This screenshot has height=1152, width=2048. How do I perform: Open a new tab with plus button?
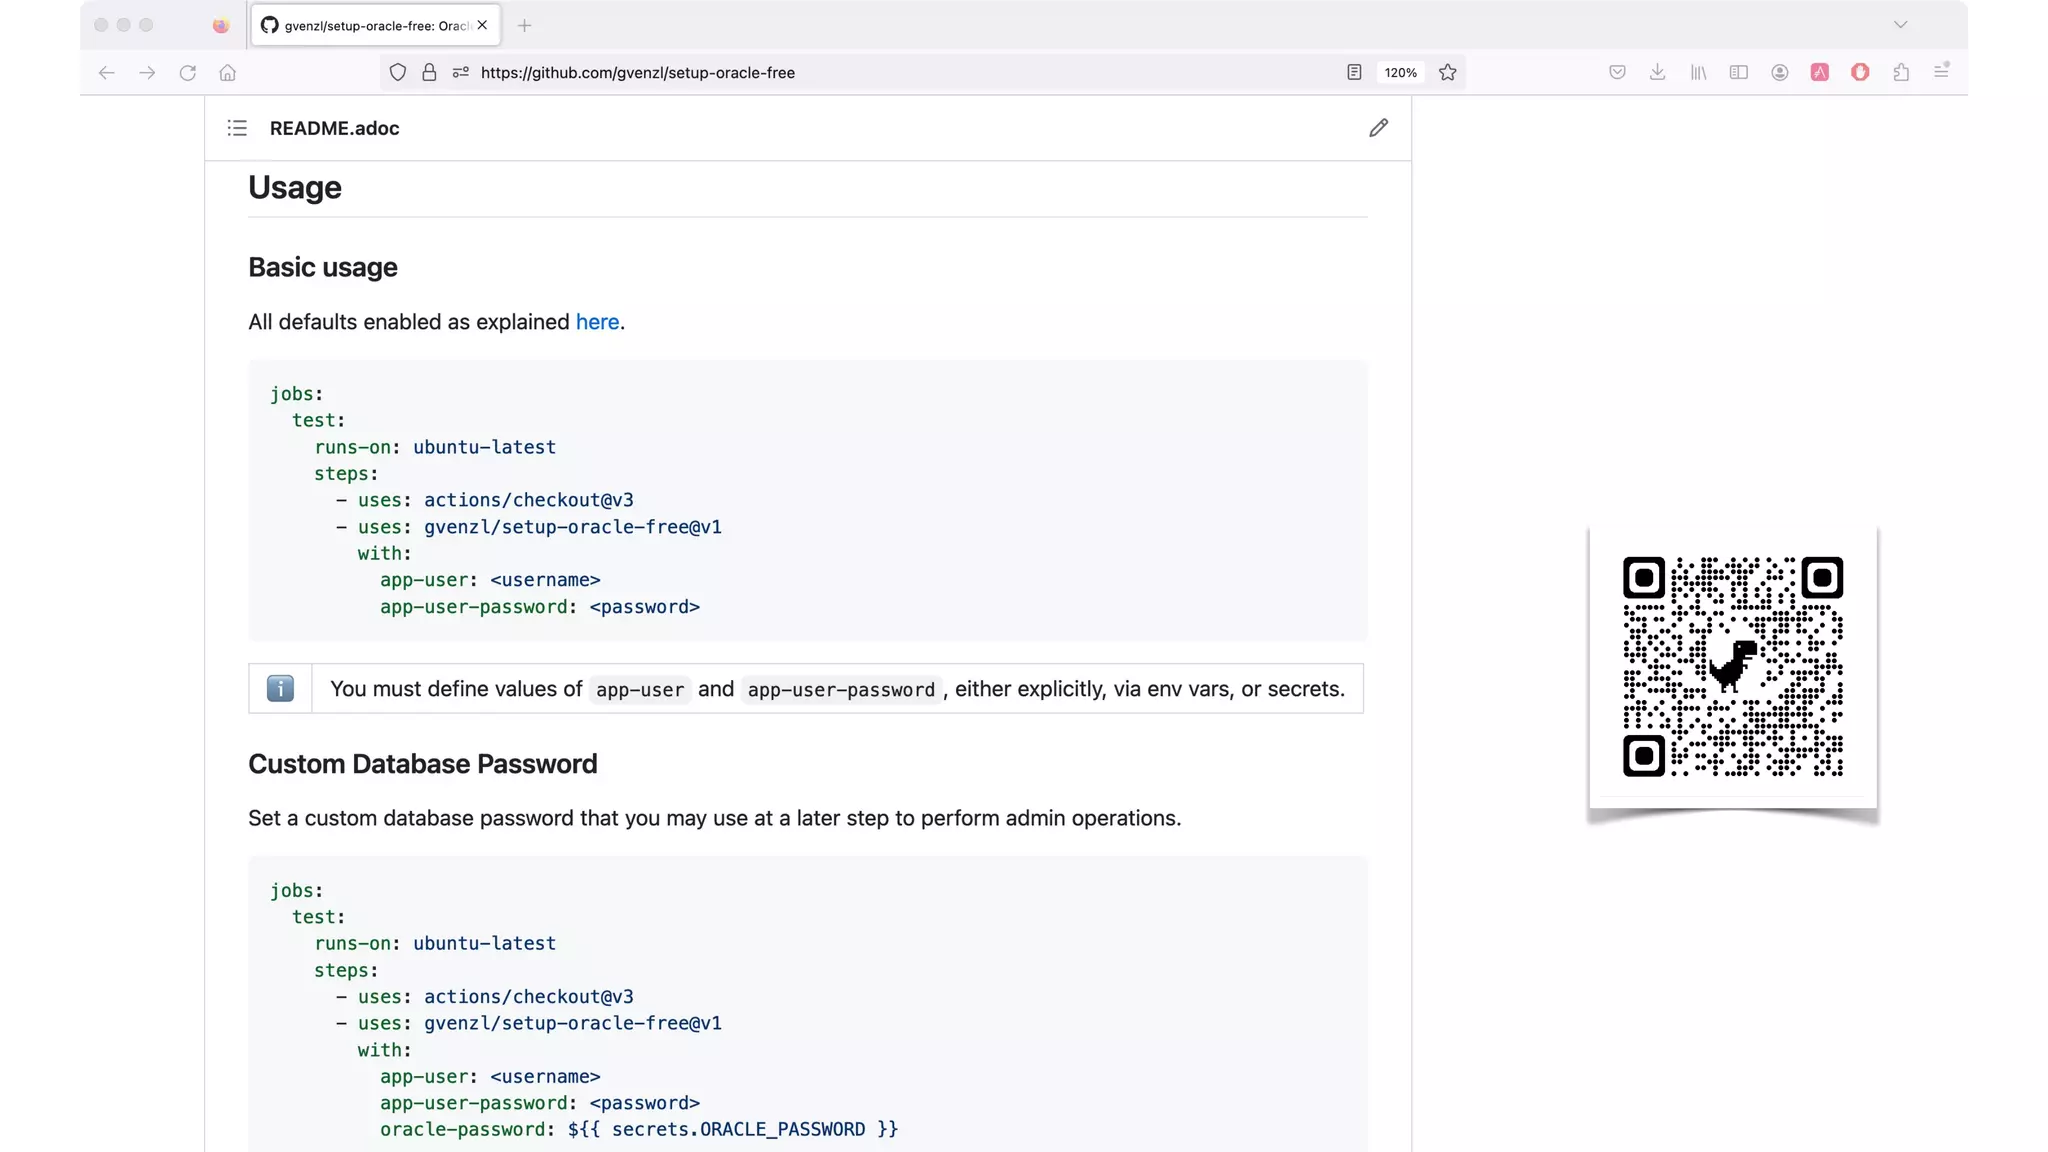(x=524, y=25)
